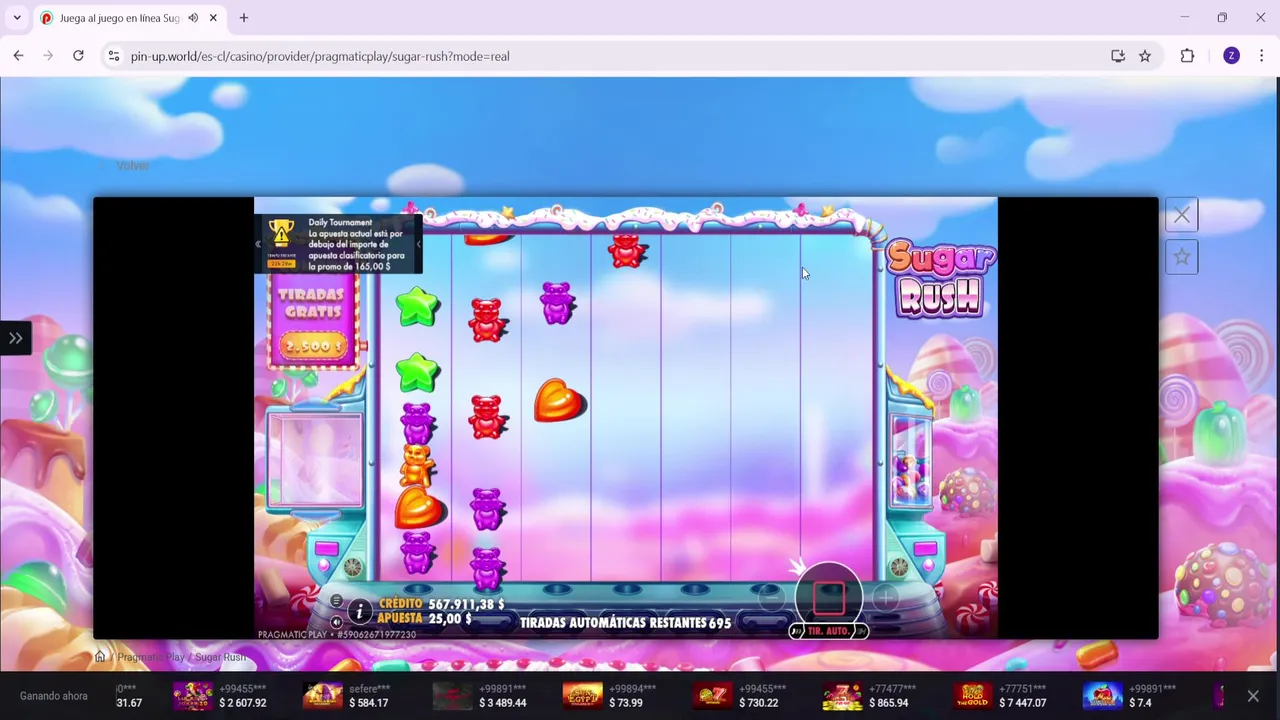Open the tab search dropdown arrow
Image resolution: width=1280 pixels, height=720 pixels.
[x=17, y=18]
